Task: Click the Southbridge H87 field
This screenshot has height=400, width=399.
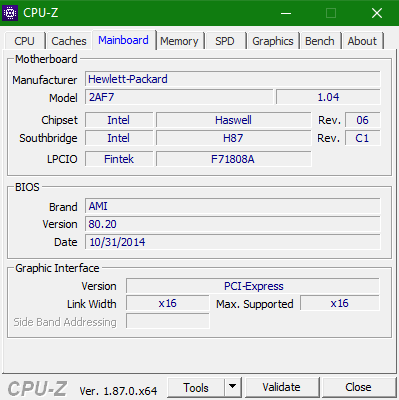Action: click(233, 138)
